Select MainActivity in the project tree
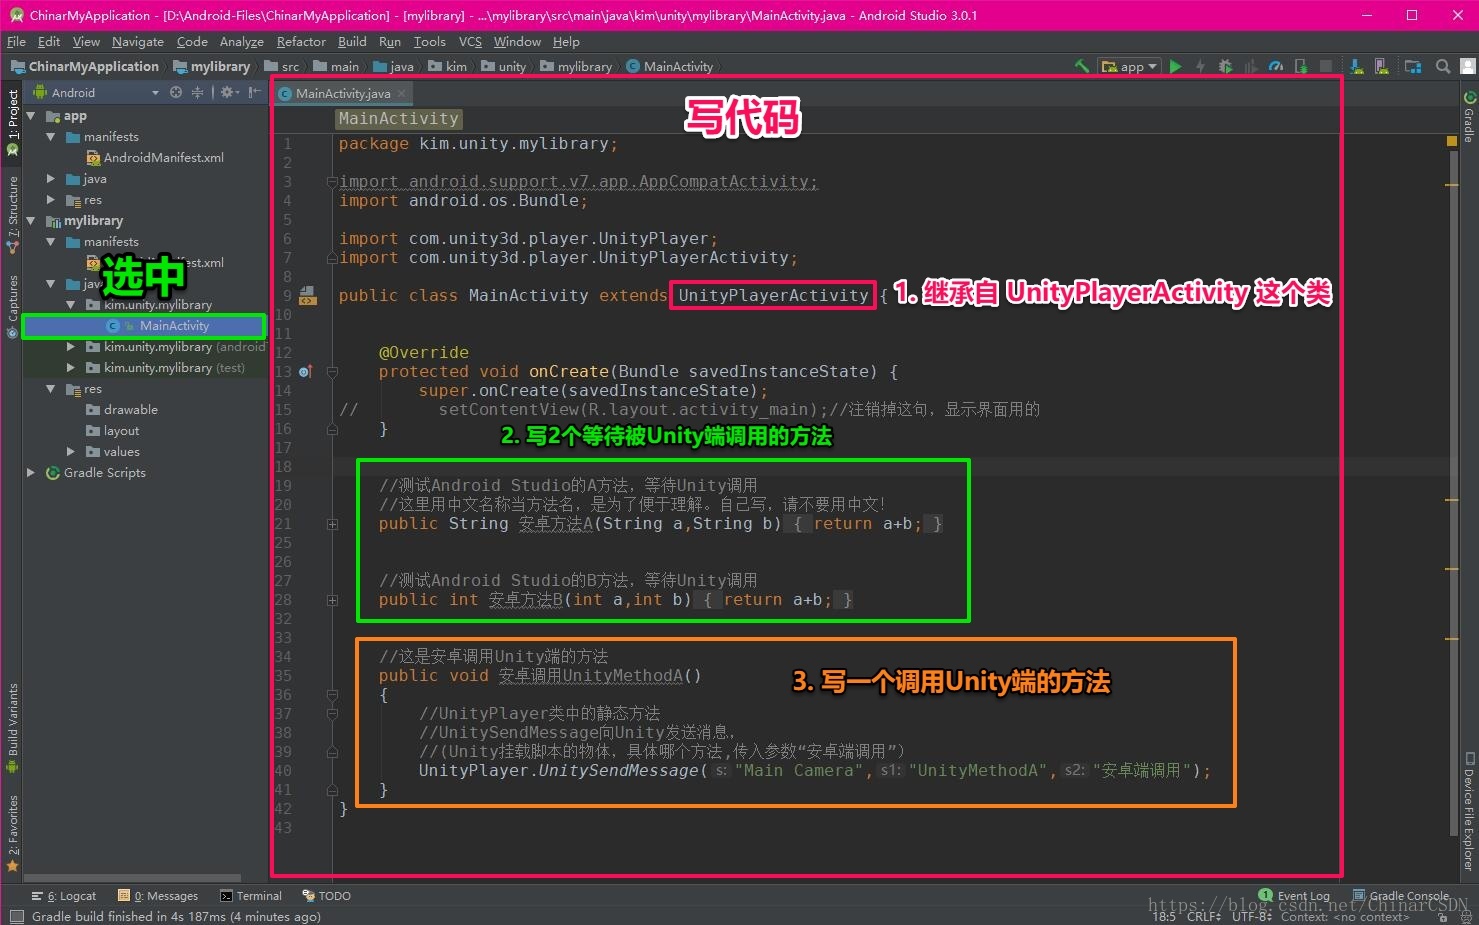 [174, 326]
